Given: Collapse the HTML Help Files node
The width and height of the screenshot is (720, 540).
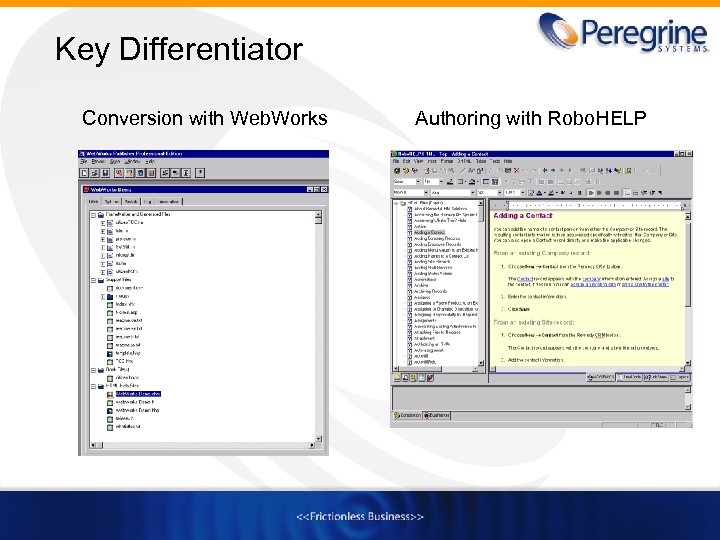Looking at the screenshot, I should pyautogui.click(x=93, y=386).
